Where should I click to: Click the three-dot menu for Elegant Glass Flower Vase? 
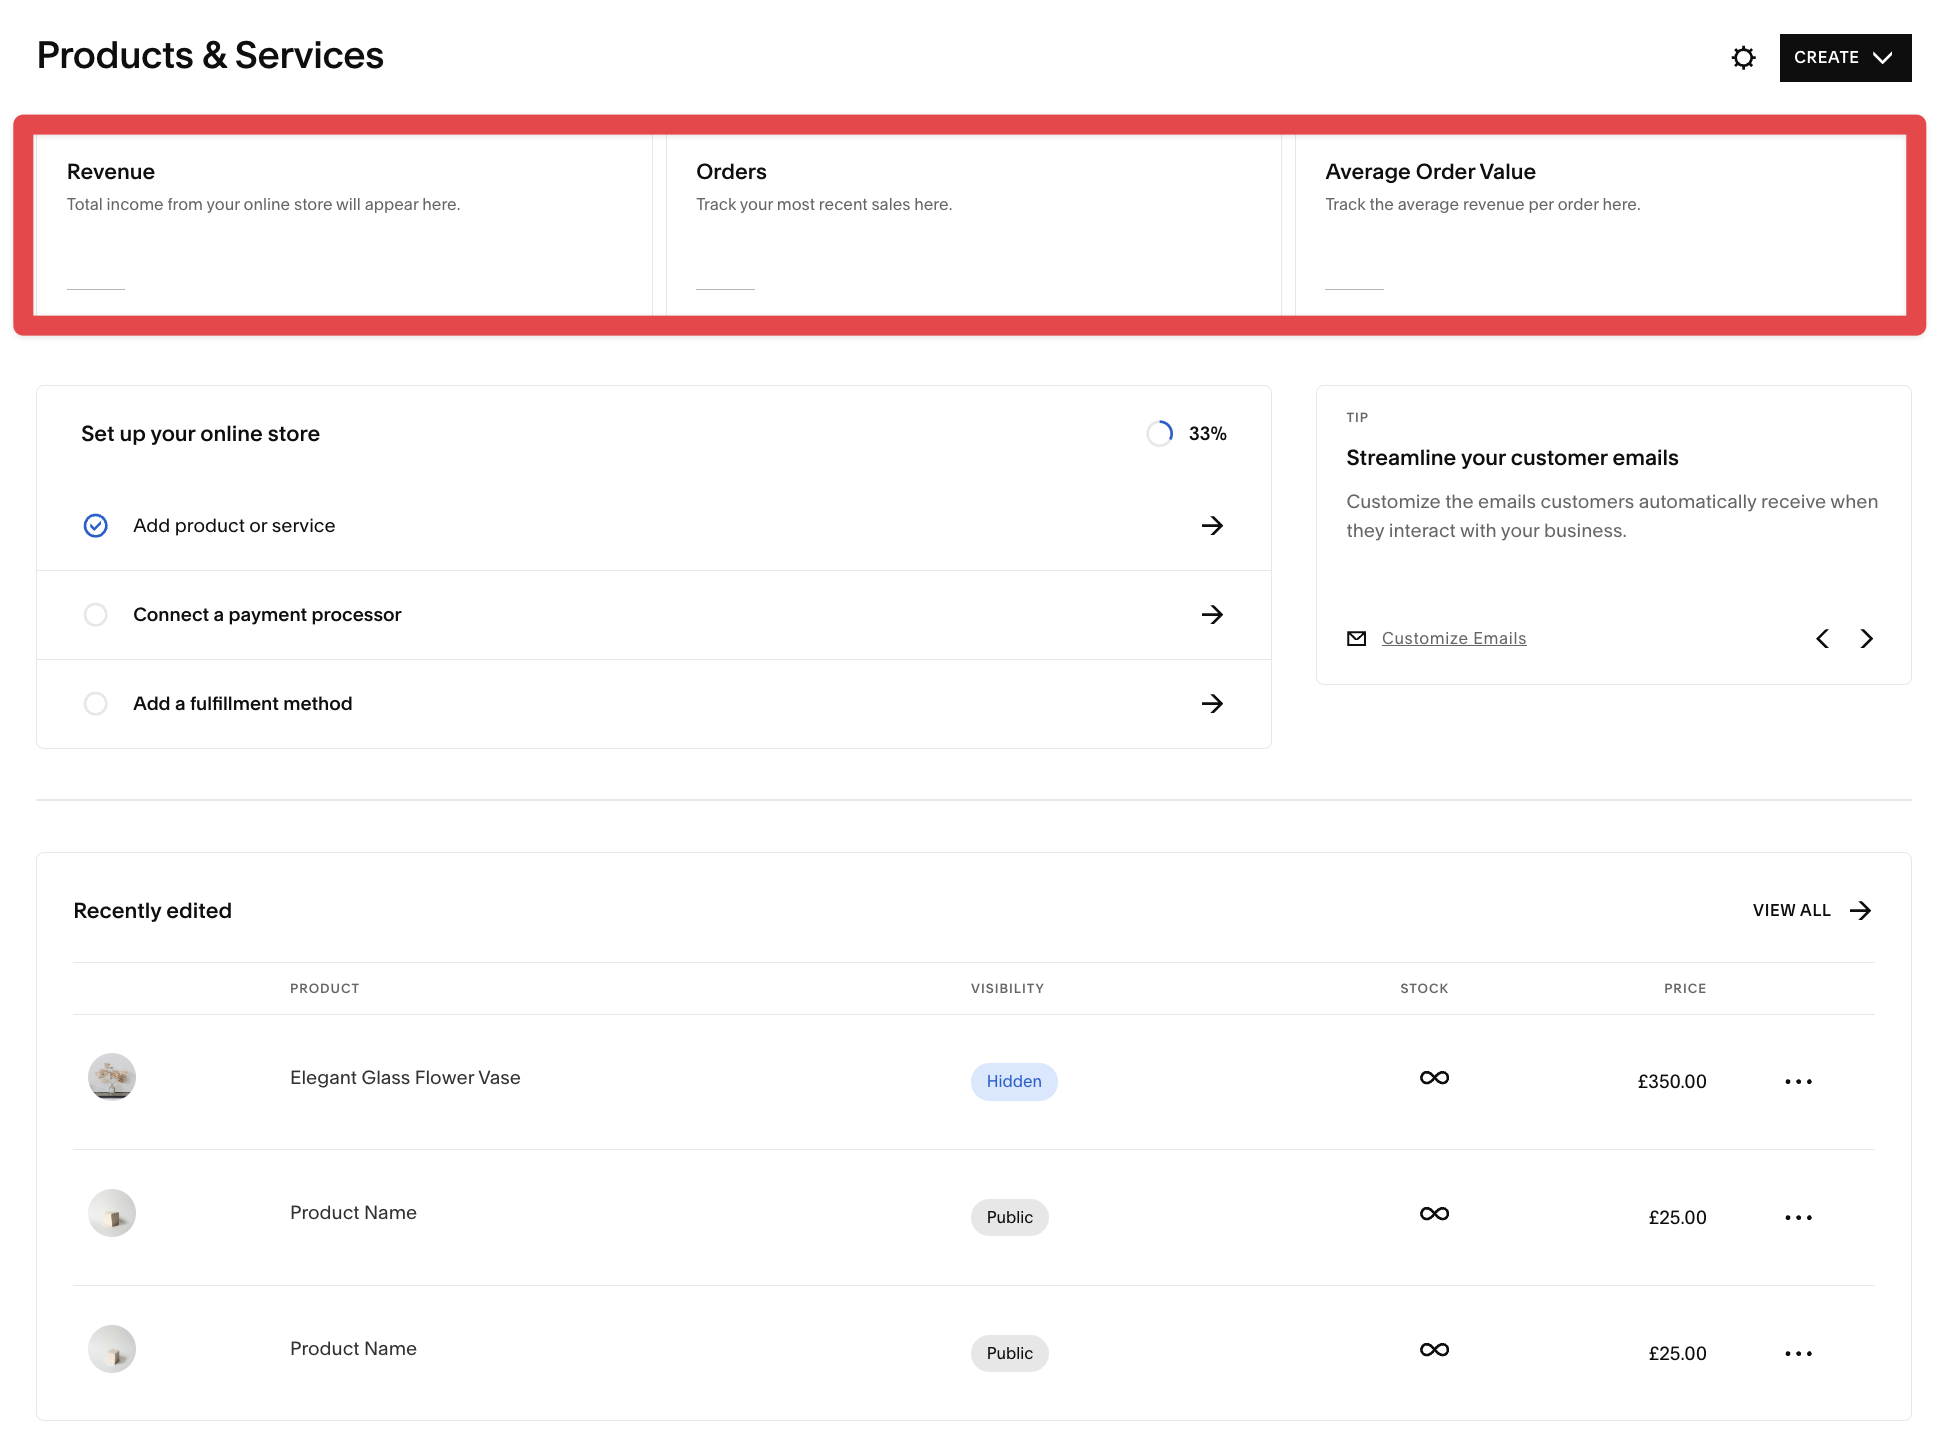(1800, 1080)
